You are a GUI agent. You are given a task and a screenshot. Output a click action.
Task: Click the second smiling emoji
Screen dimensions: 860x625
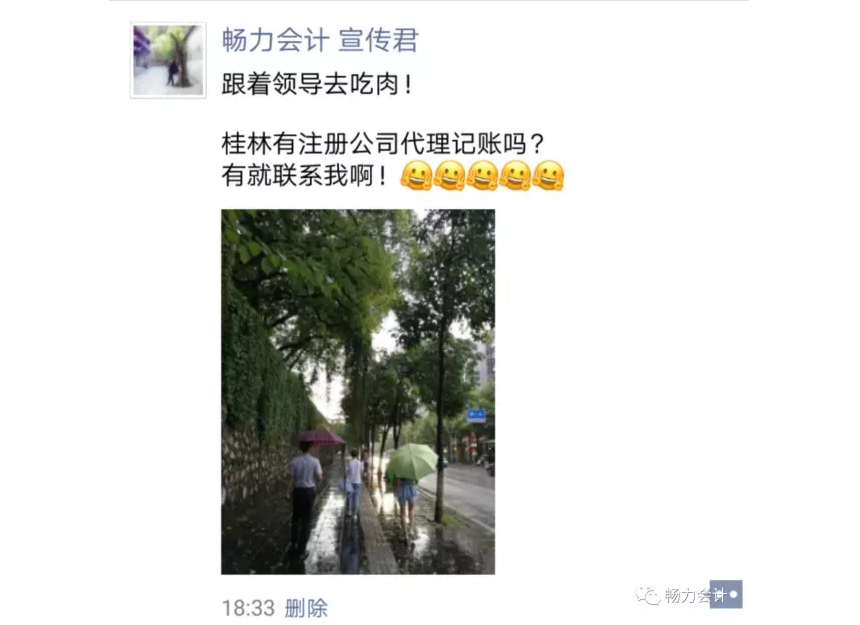pos(450,176)
